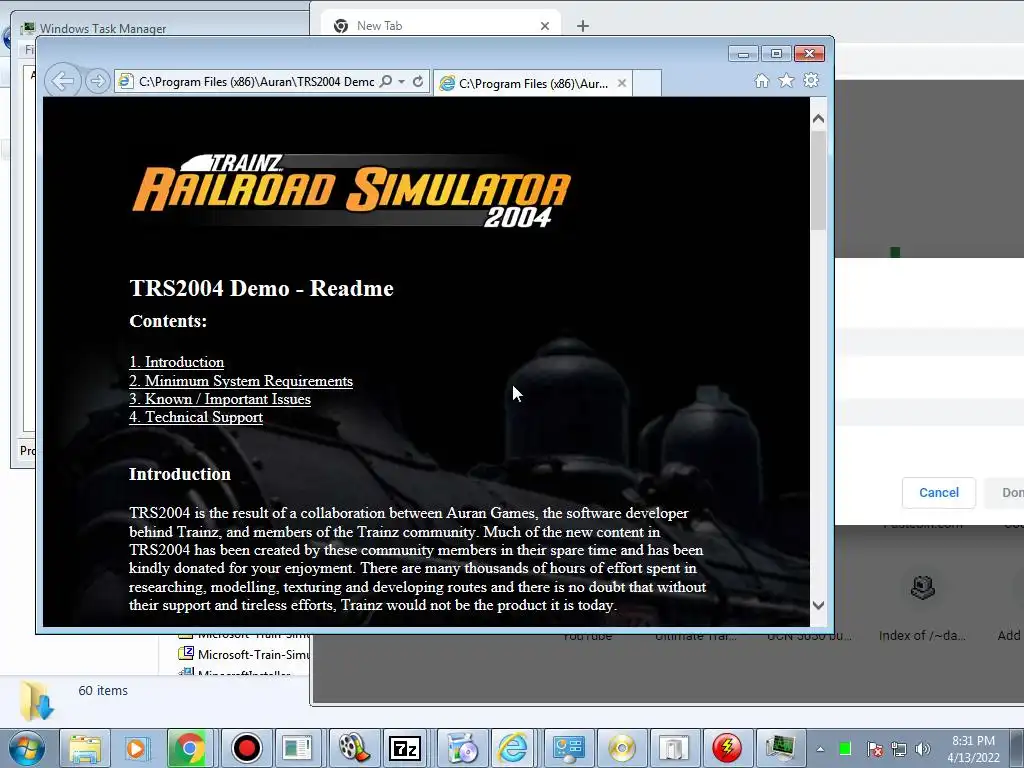The width and height of the screenshot is (1024, 768).
Task: Launch Windows Media Player from the taskbar
Action: (137, 748)
